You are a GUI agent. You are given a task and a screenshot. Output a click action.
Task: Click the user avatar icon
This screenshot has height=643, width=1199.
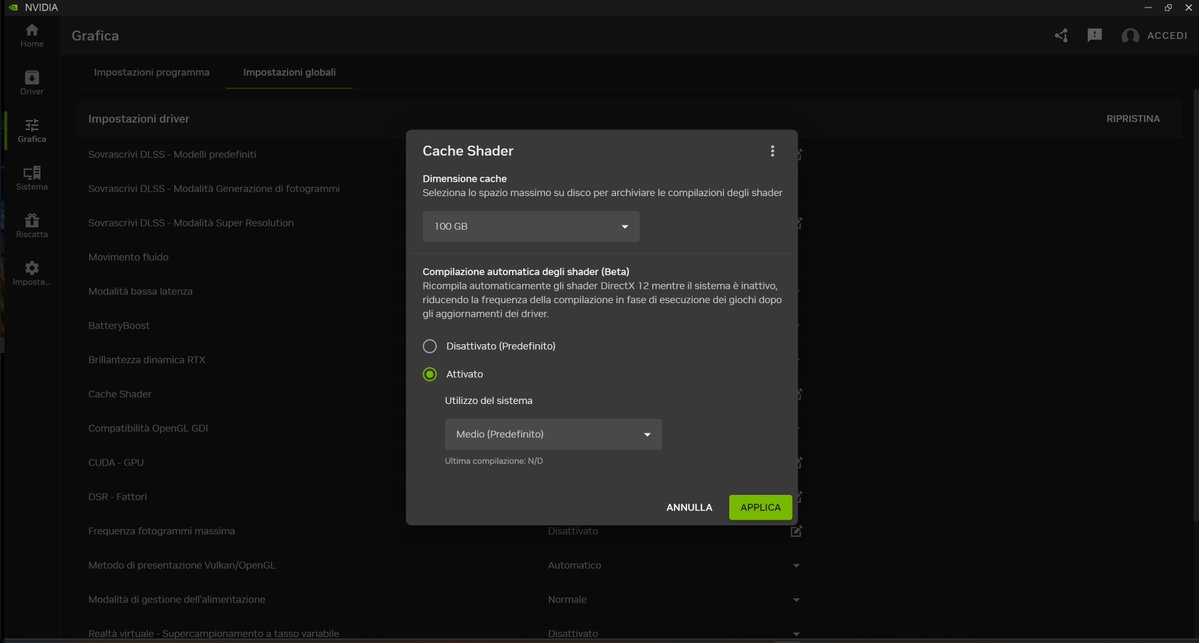pos(1130,35)
